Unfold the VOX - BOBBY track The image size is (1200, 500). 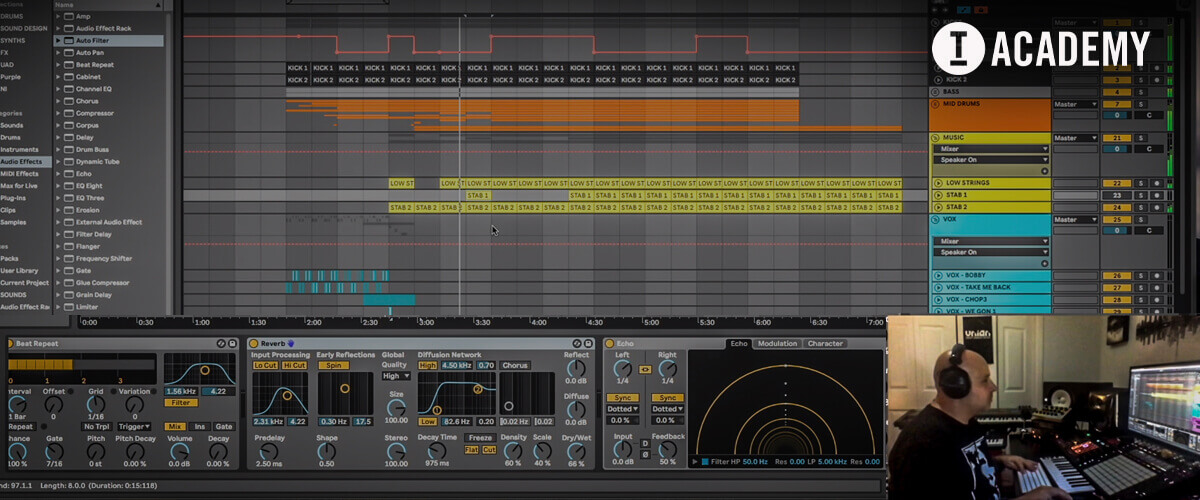click(938, 275)
